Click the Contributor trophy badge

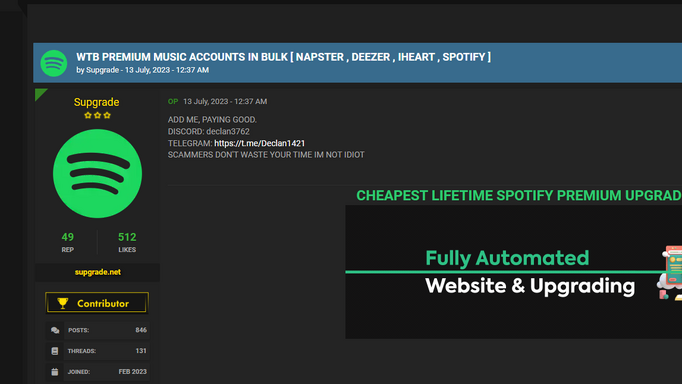click(x=97, y=303)
